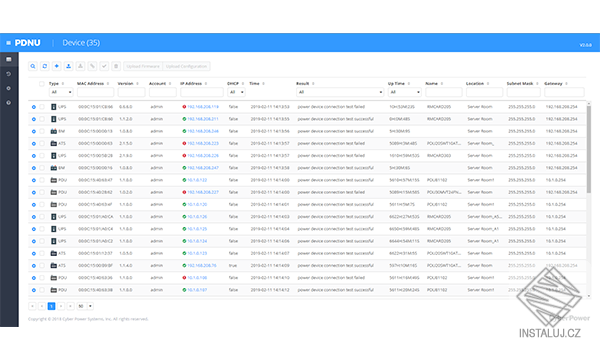Tick the checkbox on row 192.168.208.227
This screenshot has width=600, height=360.
(x=42, y=192)
